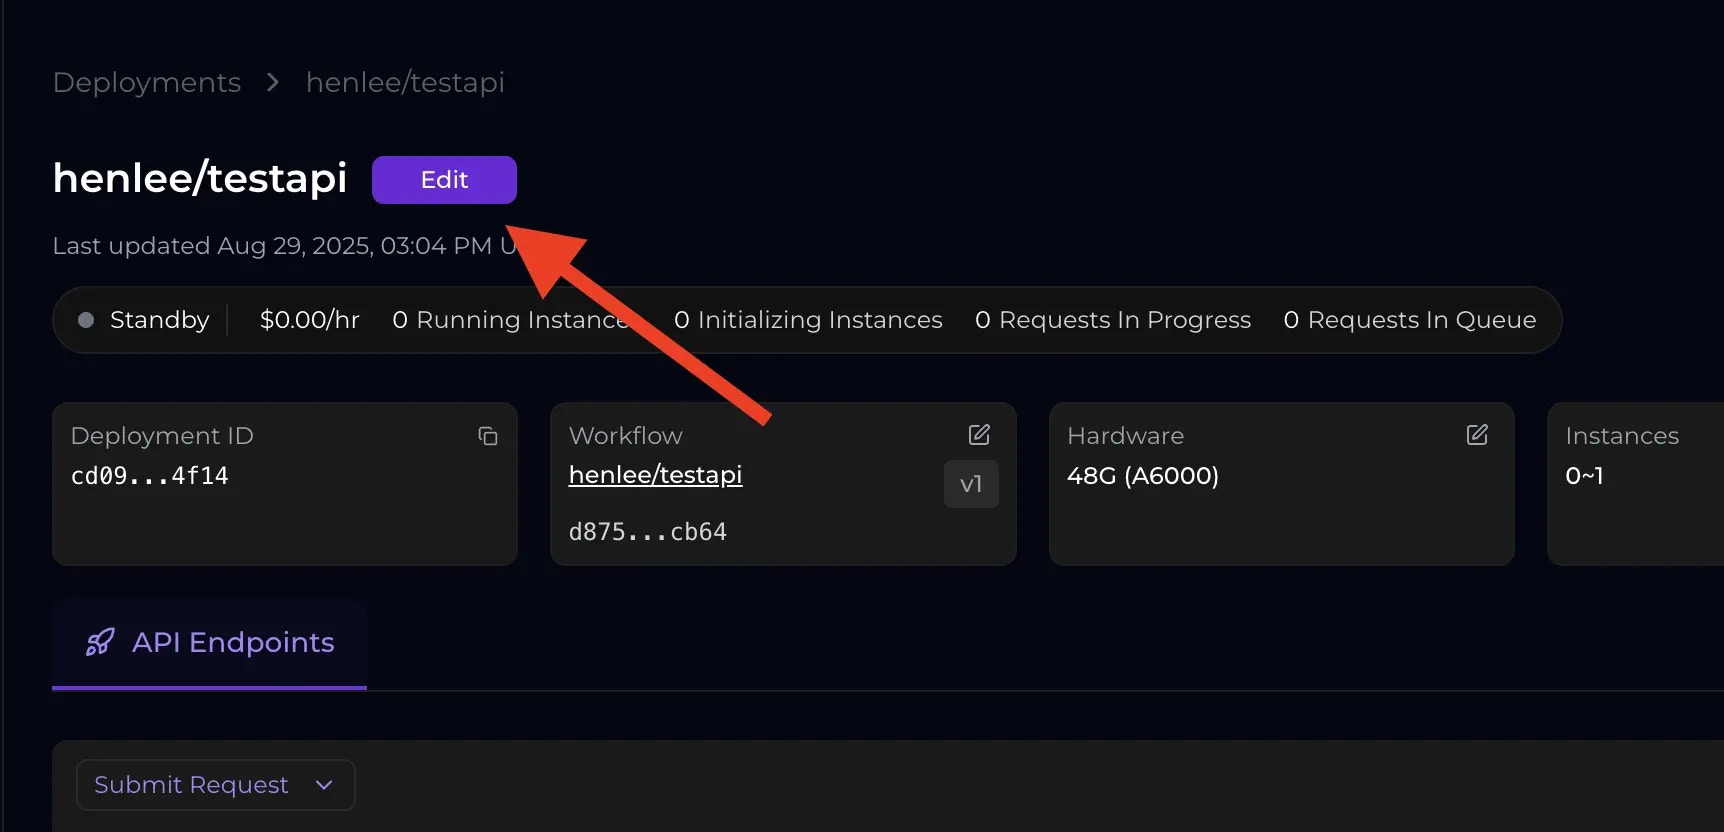Screen dimensions: 1724x832
Task: Click henlee/testapi breadcrumb entry
Action: tap(405, 82)
